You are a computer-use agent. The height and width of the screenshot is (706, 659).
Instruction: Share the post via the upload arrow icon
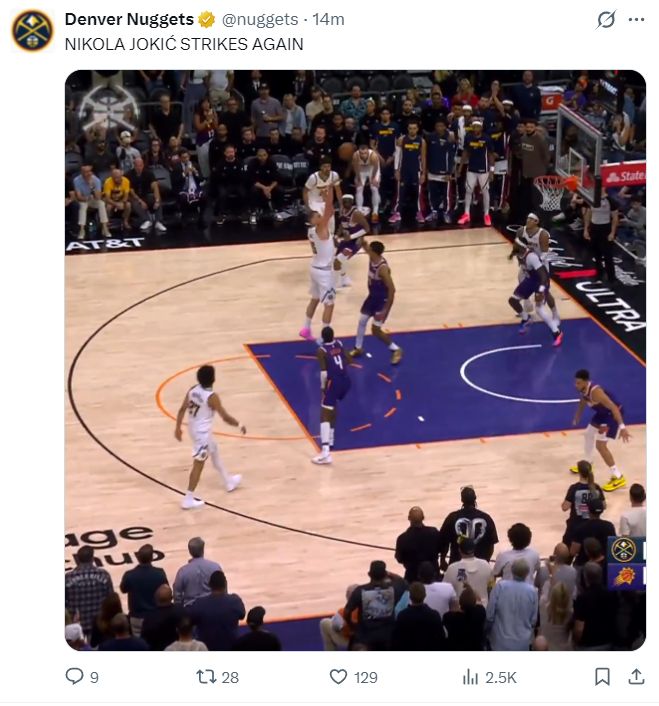pyautogui.click(x=636, y=677)
